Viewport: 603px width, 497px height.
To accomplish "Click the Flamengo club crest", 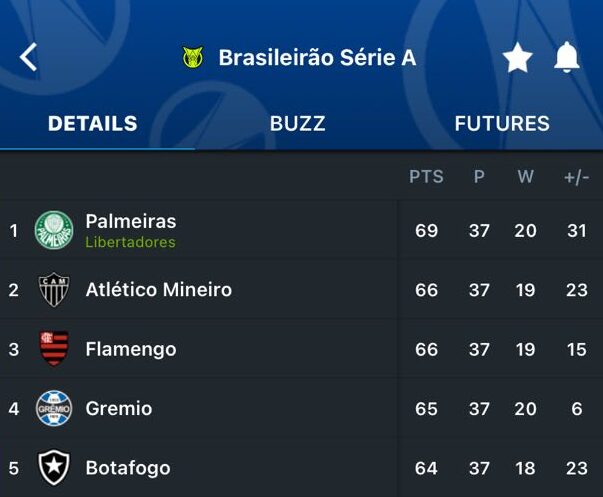I will tap(54, 349).
